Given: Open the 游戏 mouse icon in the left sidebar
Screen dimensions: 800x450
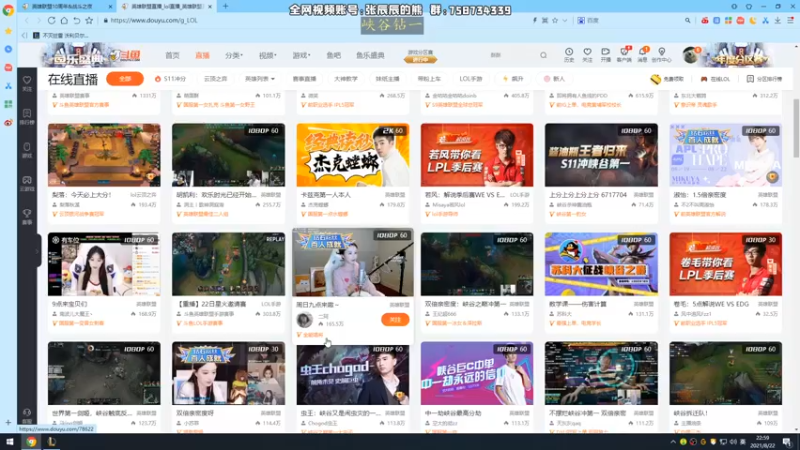Looking at the screenshot, I should (x=27, y=150).
